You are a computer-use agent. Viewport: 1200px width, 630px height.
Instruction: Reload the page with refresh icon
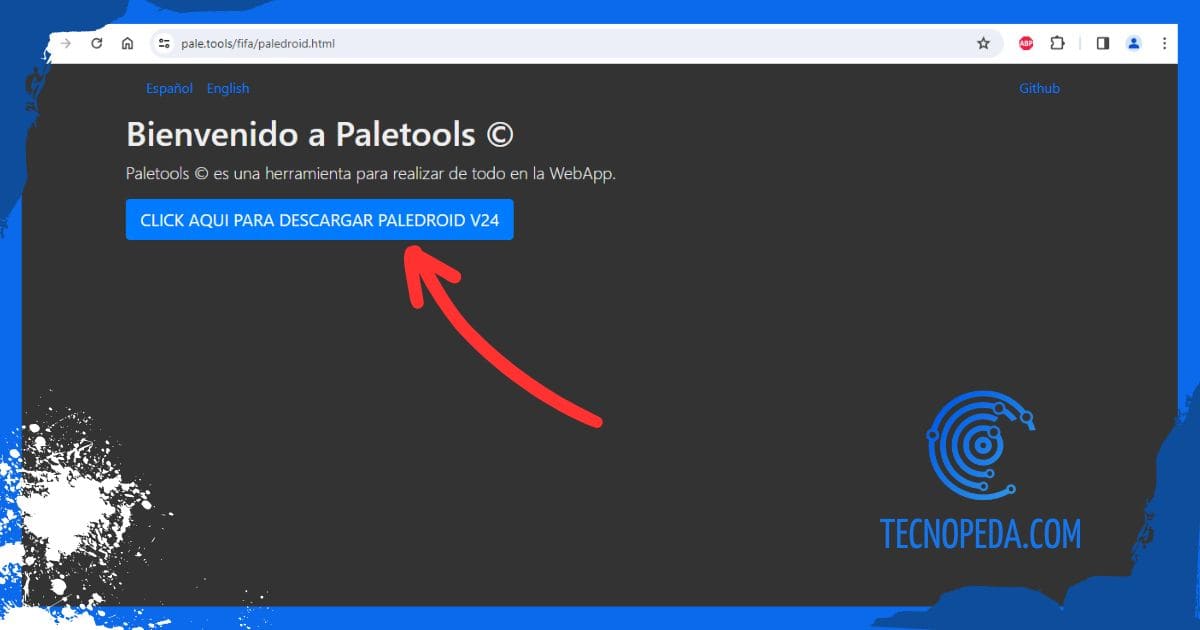click(97, 44)
